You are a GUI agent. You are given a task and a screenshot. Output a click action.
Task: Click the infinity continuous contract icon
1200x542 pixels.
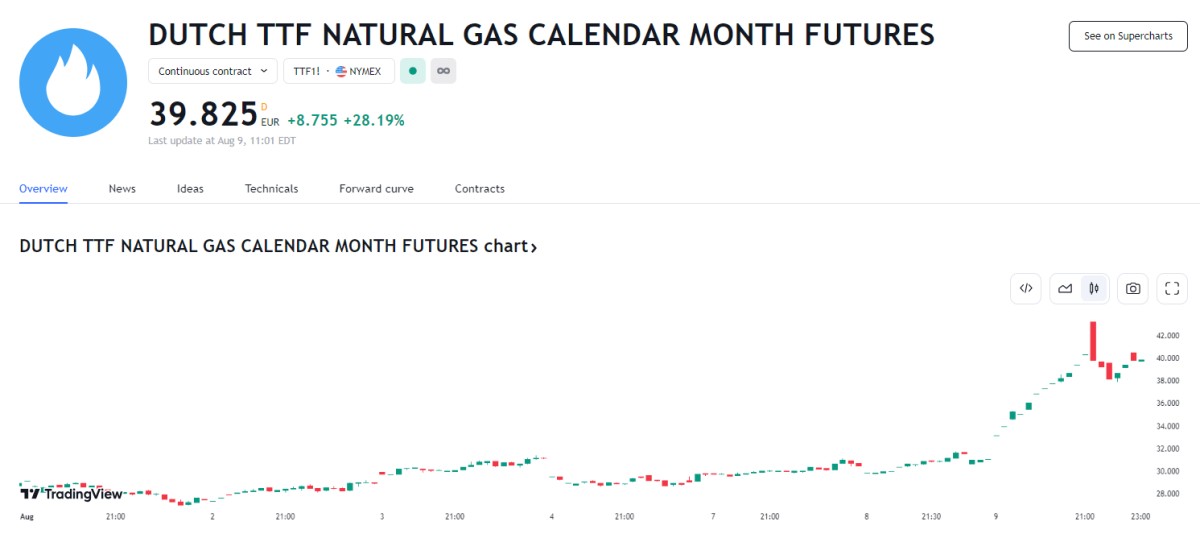click(443, 71)
